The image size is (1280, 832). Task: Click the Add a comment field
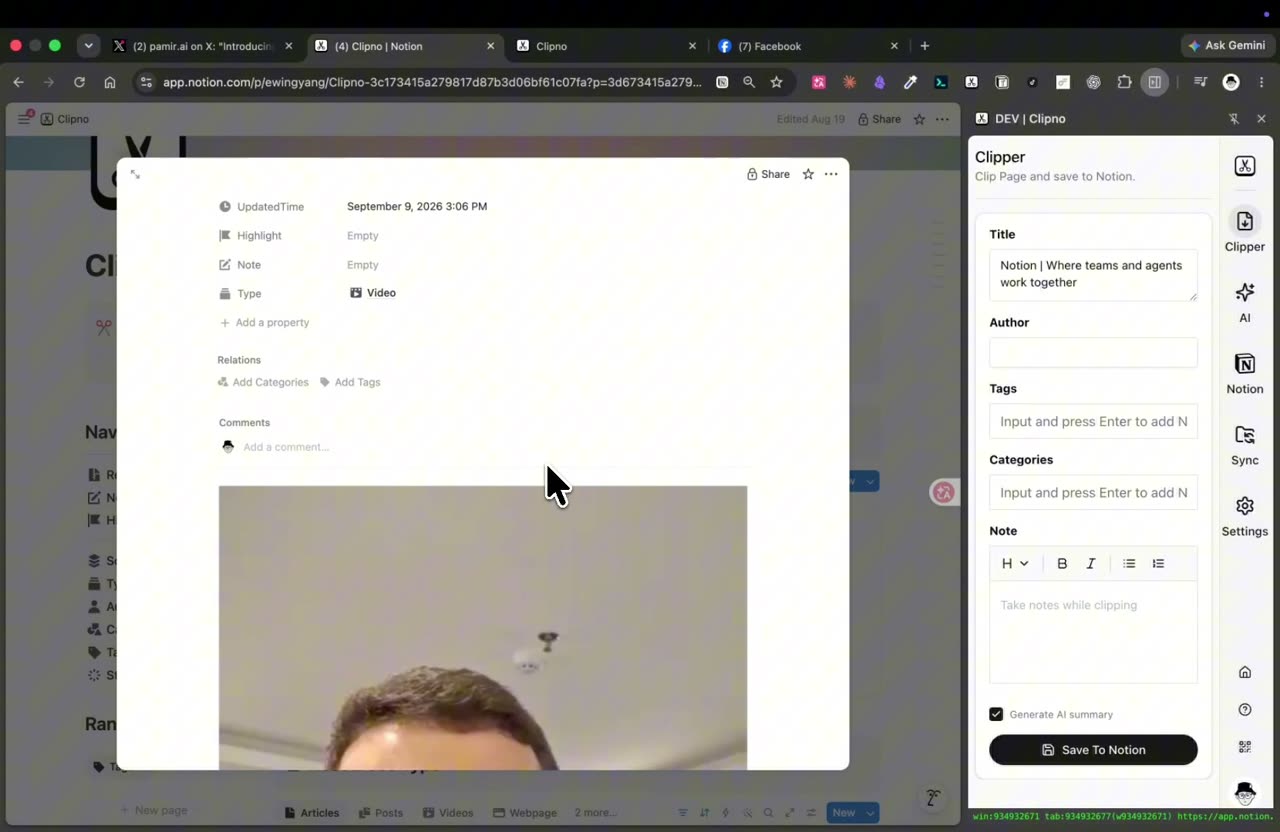click(286, 447)
